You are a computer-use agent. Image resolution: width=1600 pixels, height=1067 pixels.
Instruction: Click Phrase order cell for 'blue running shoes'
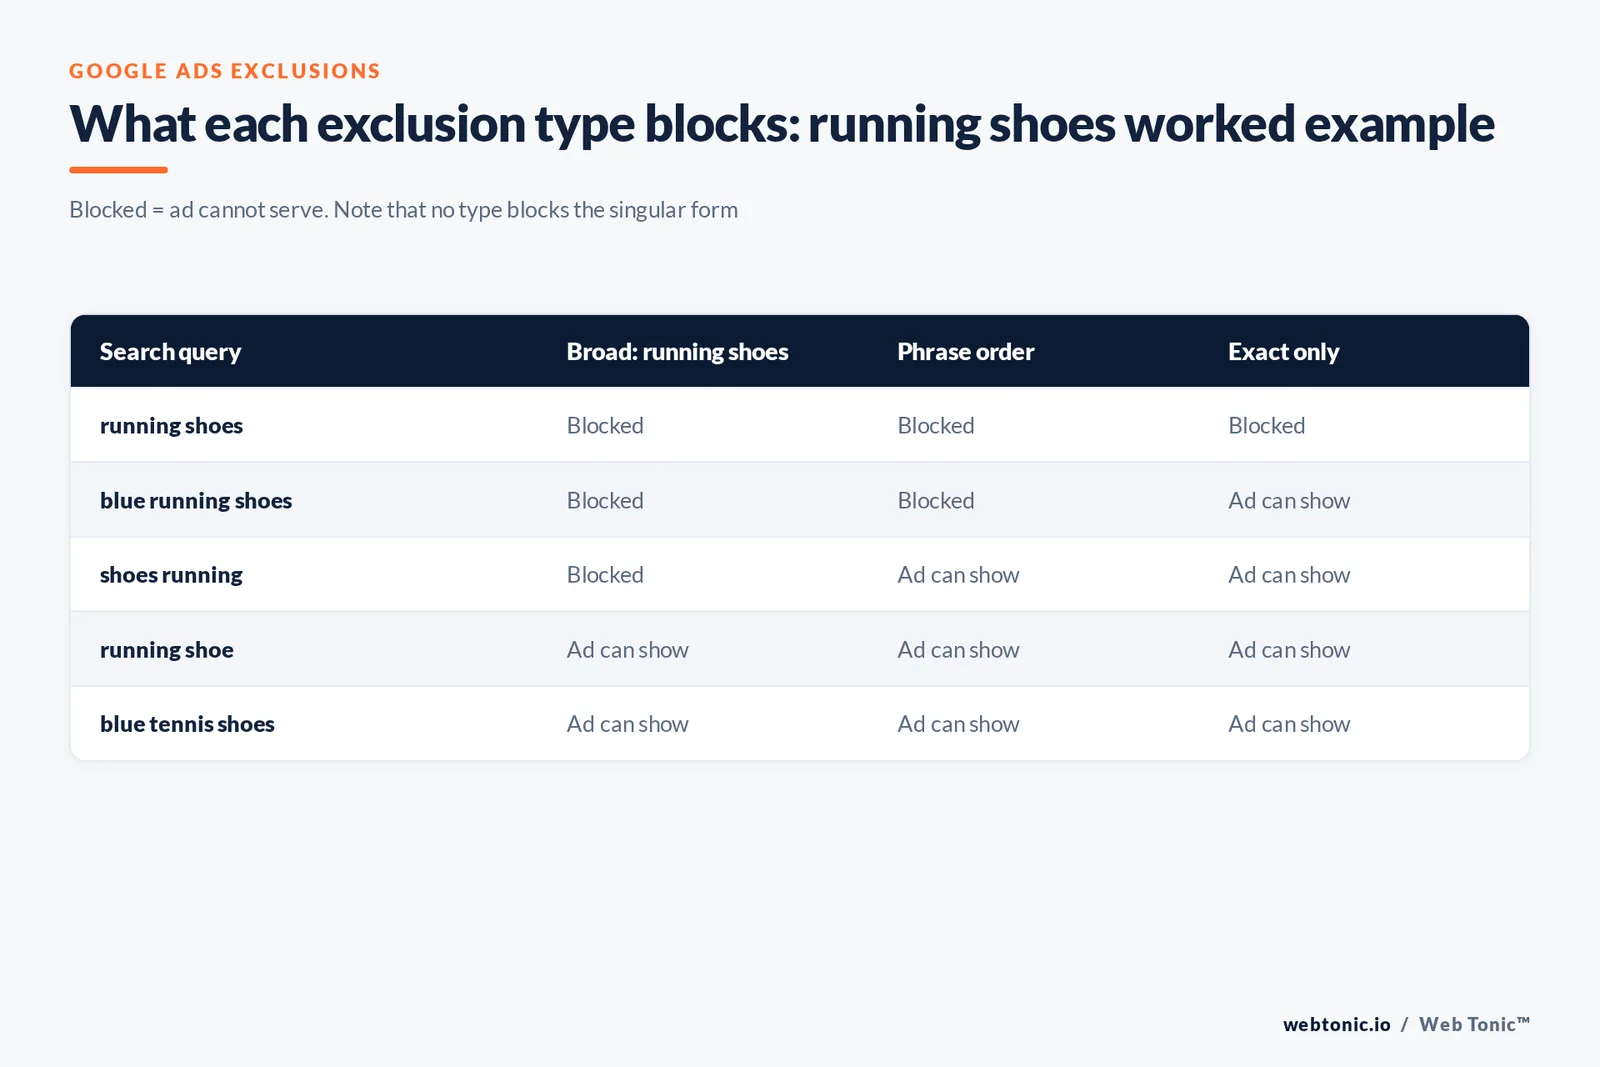pyautogui.click(x=936, y=501)
